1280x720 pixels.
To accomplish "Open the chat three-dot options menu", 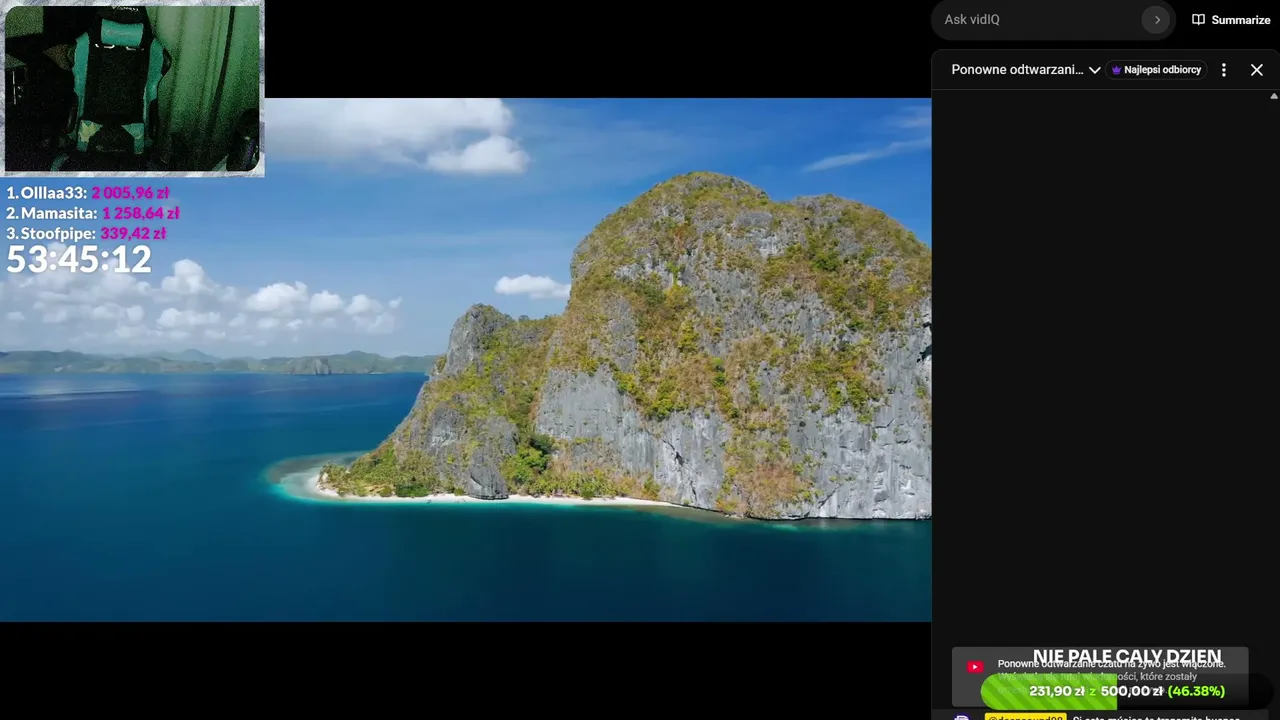I will [x=1223, y=70].
